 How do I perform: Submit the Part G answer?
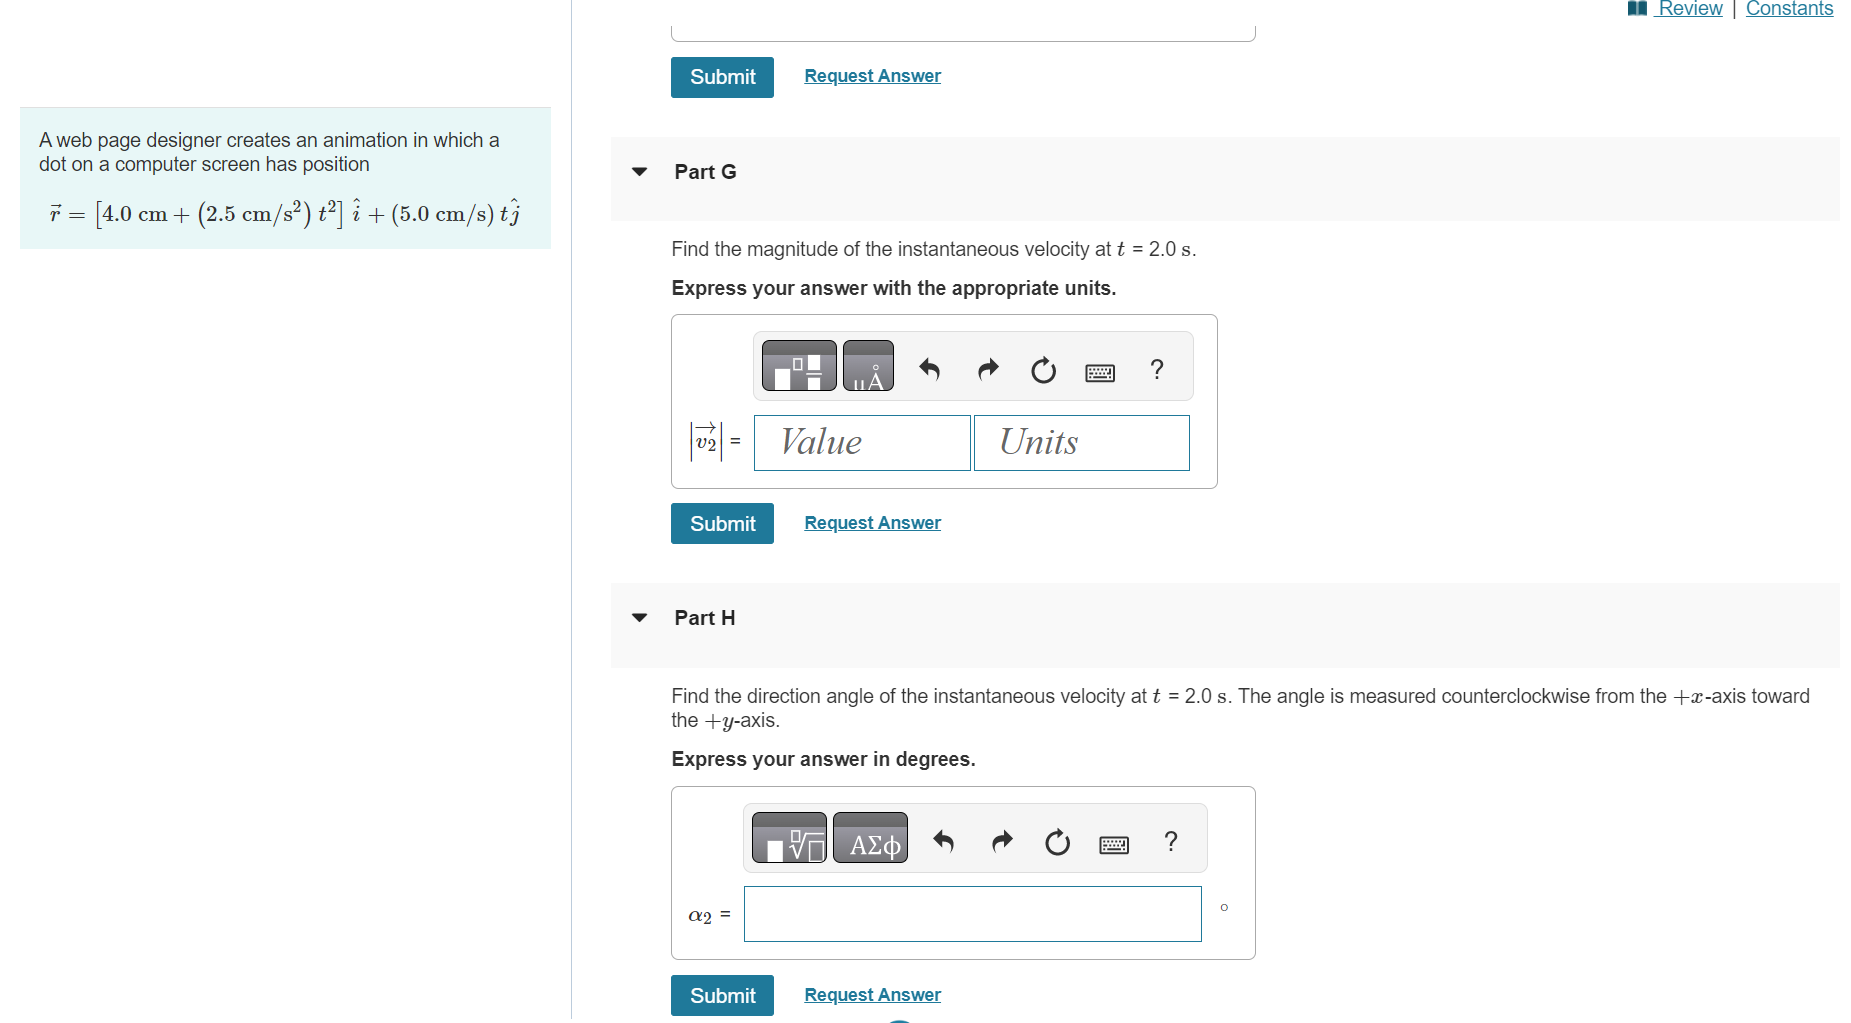pyautogui.click(x=721, y=523)
